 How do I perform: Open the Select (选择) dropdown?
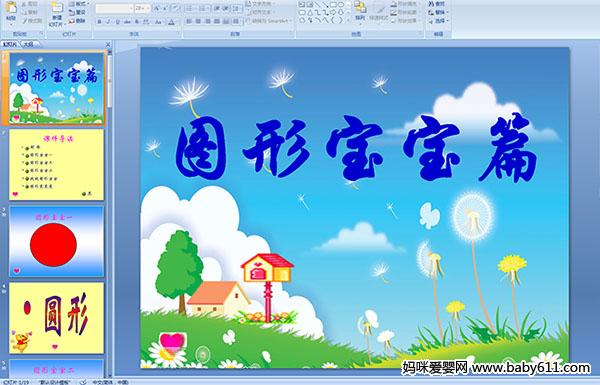point(439,21)
